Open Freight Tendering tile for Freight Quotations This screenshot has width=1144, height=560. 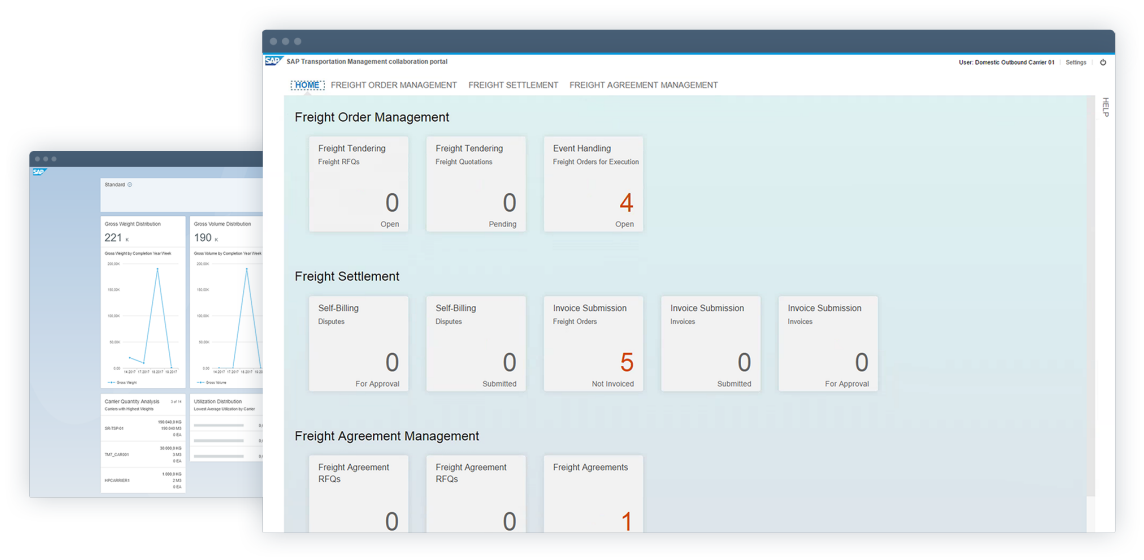coord(476,184)
